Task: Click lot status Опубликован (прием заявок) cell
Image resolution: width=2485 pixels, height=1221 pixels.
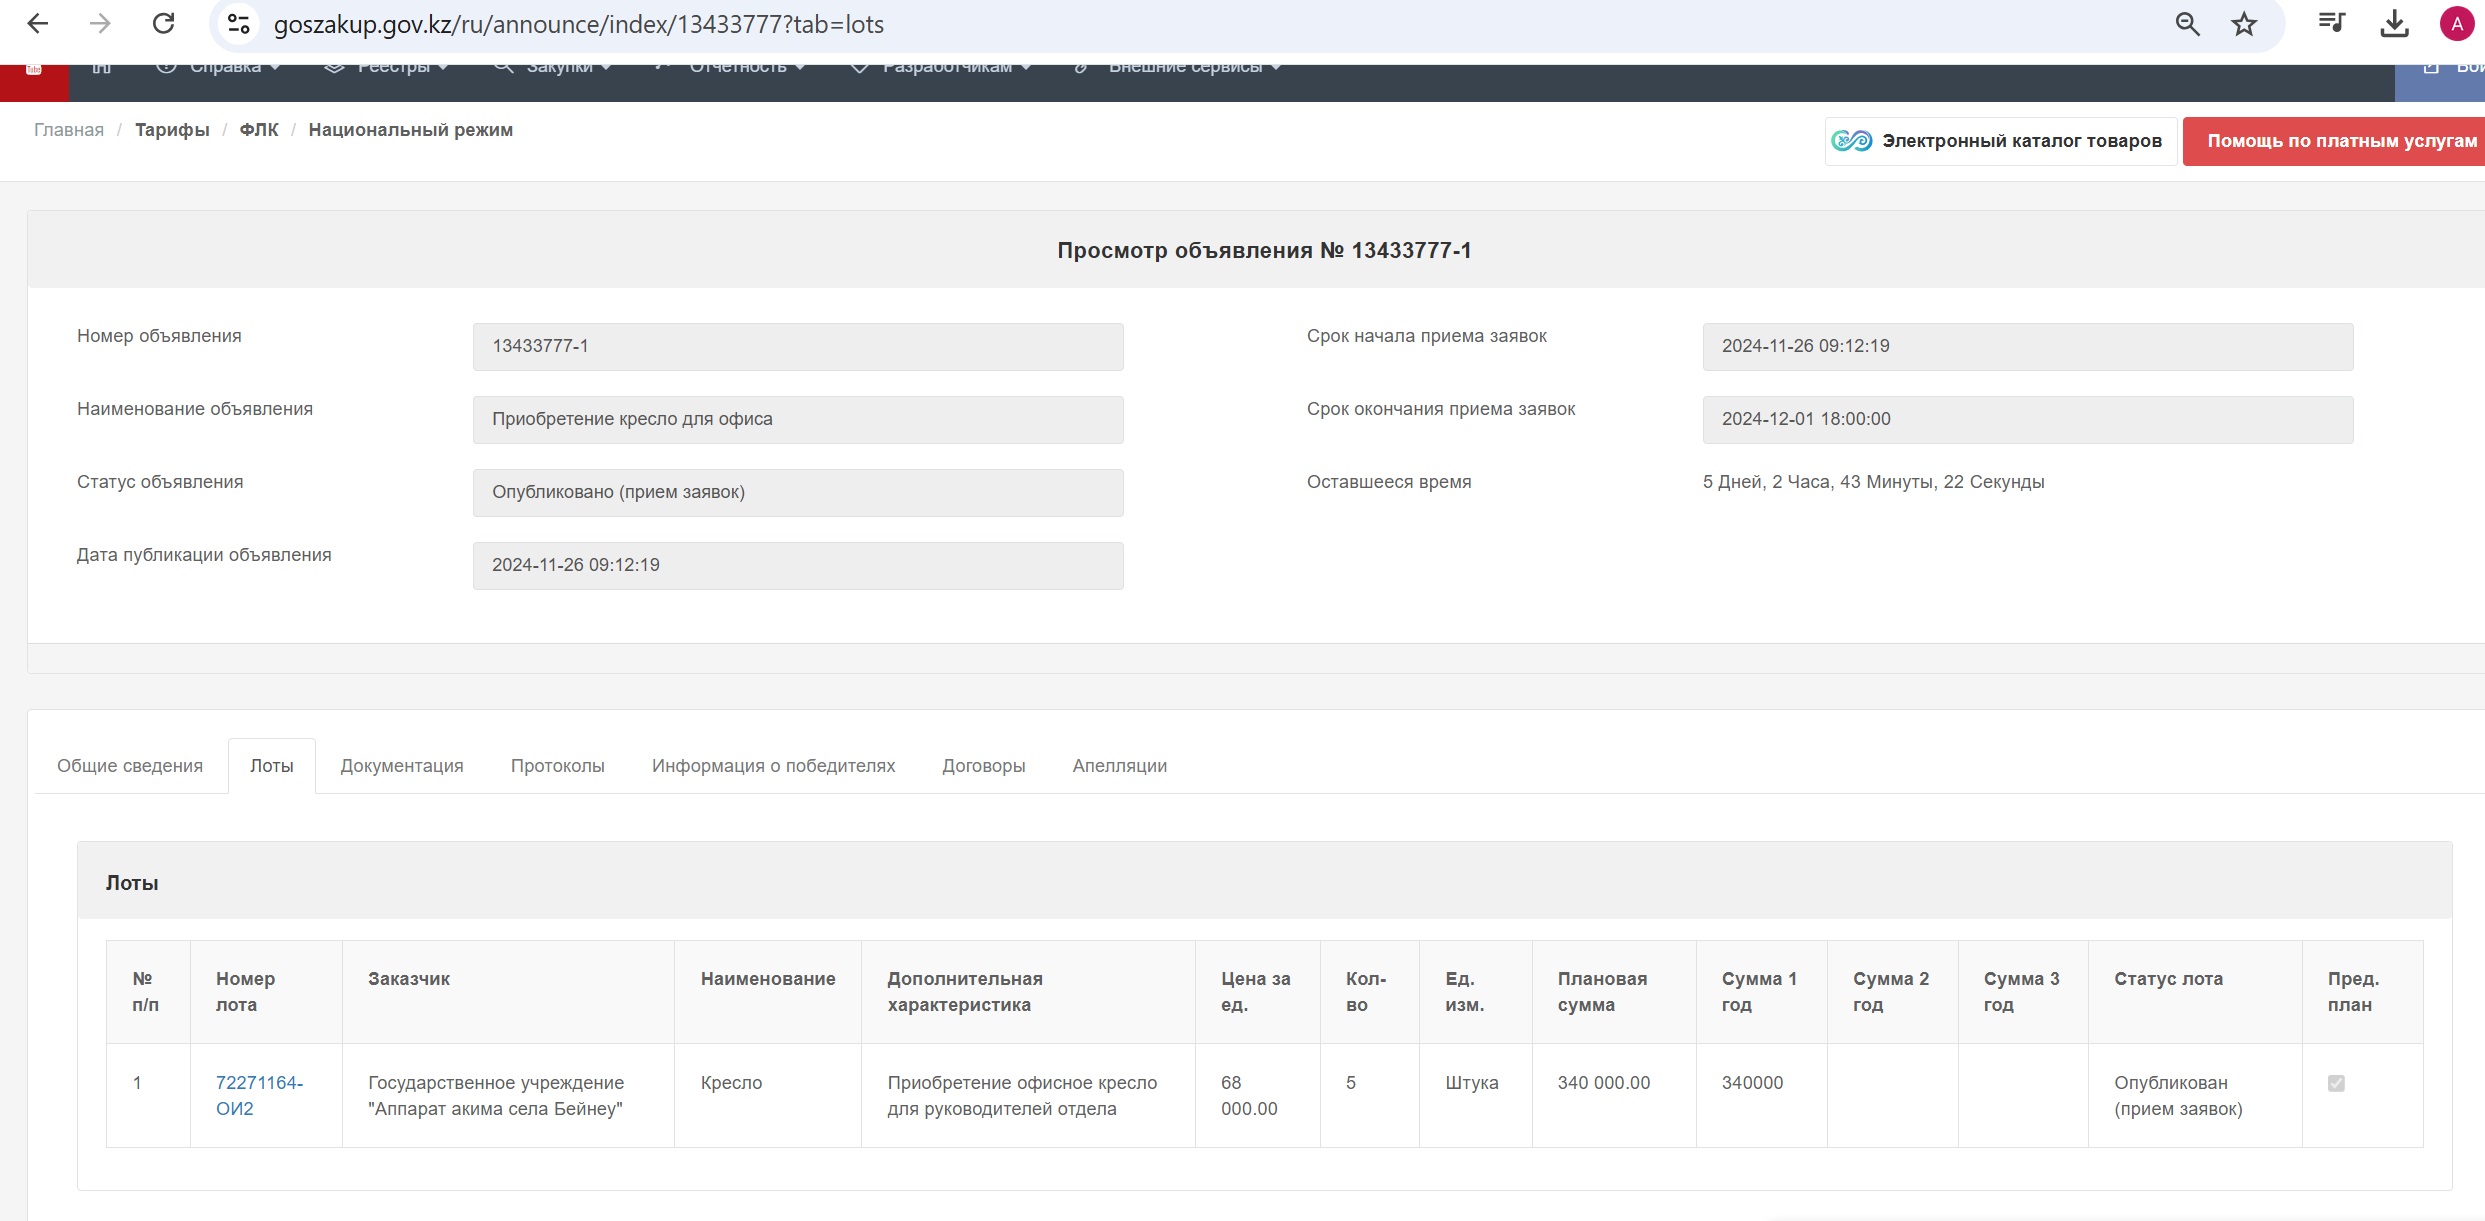Action: 2195,1096
